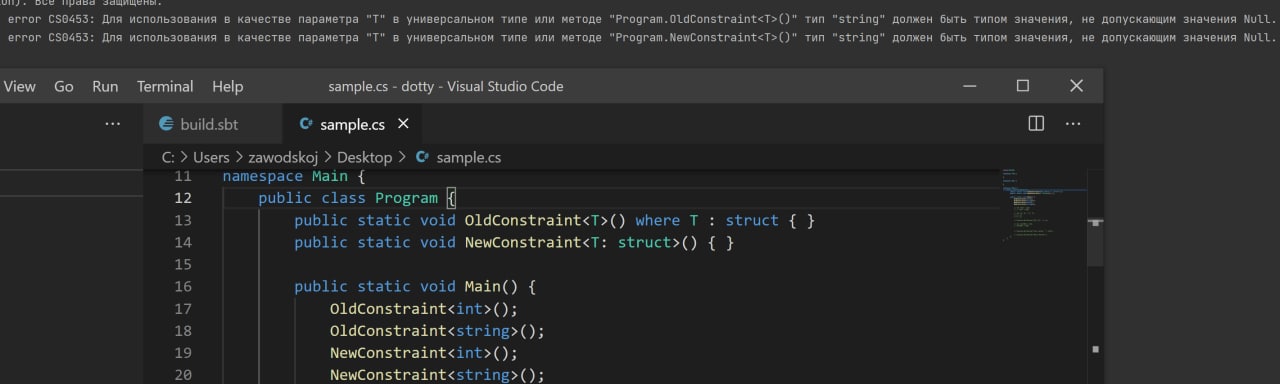Open the Run menu

pos(105,86)
